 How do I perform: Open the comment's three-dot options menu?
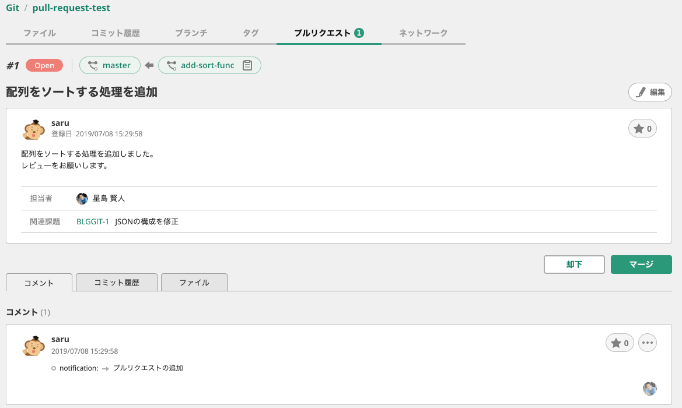tap(647, 343)
